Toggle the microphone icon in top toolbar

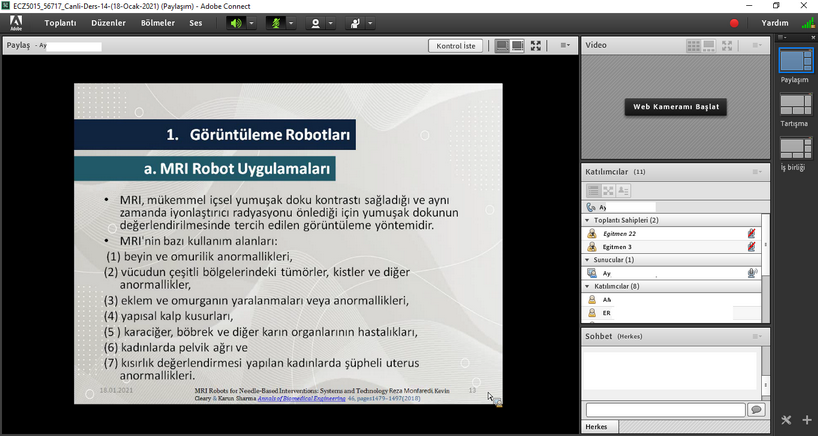coord(275,22)
